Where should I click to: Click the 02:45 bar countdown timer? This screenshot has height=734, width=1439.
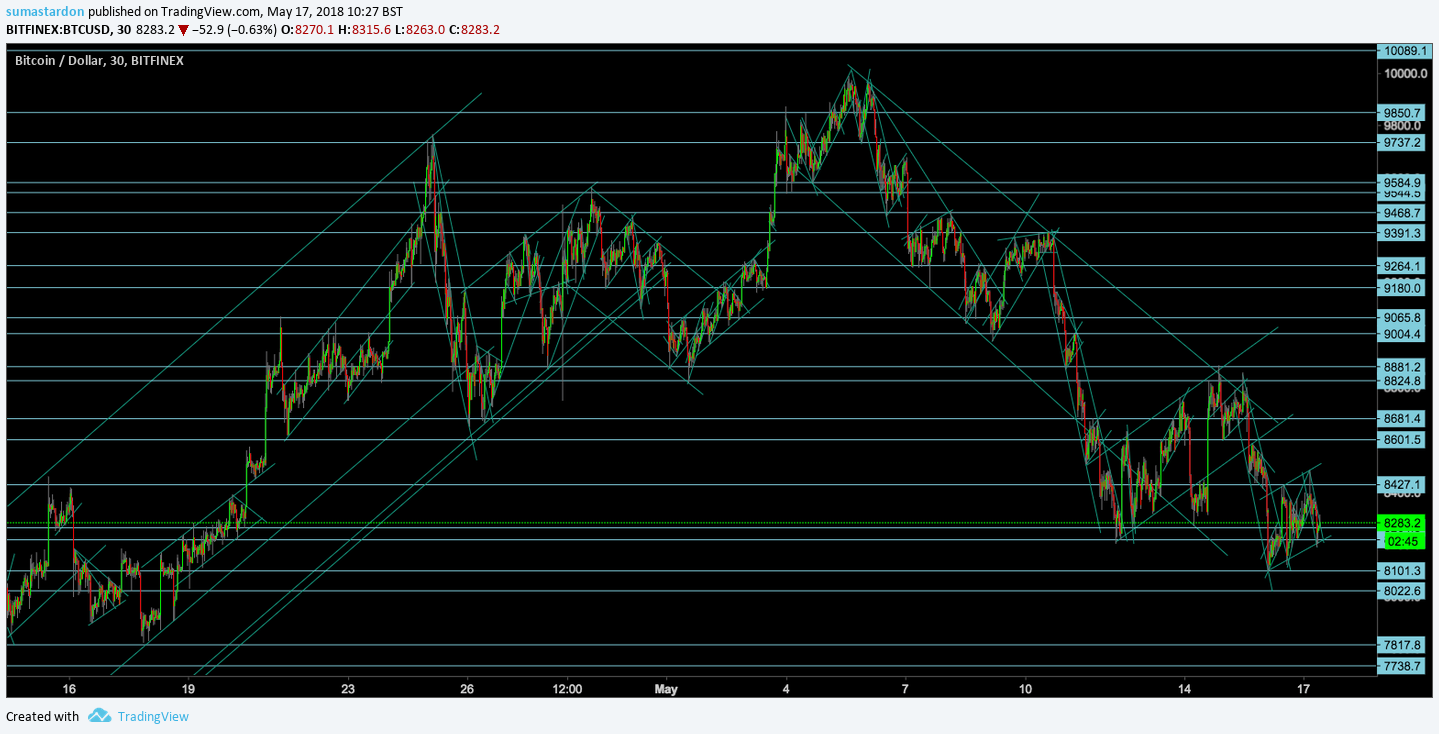(1401, 540)
